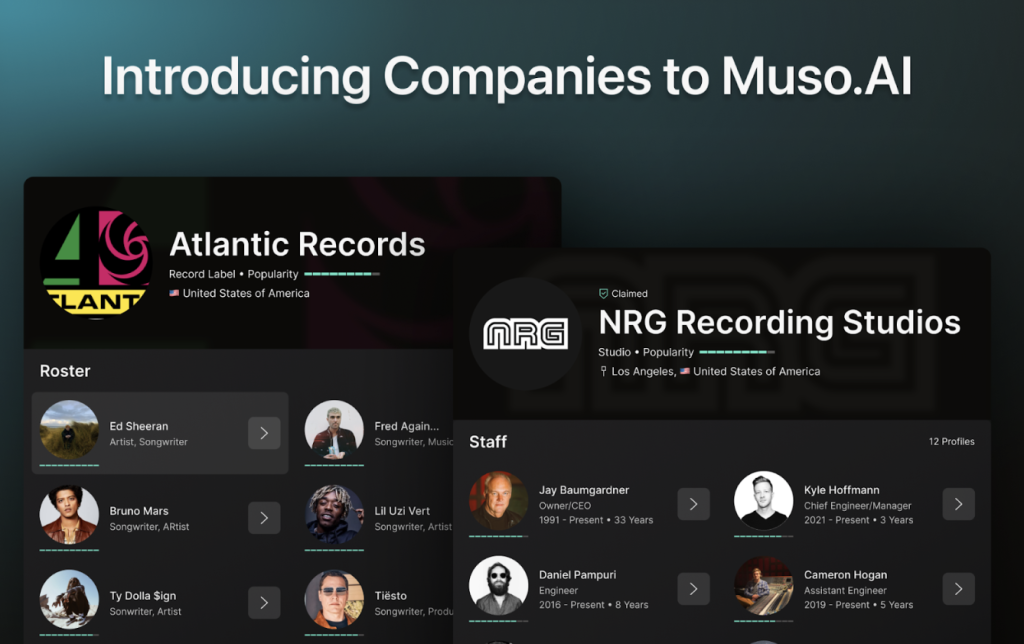
Task: Click 'Introducing Companies to Muso.AI' headline
Action: (507, 76)
